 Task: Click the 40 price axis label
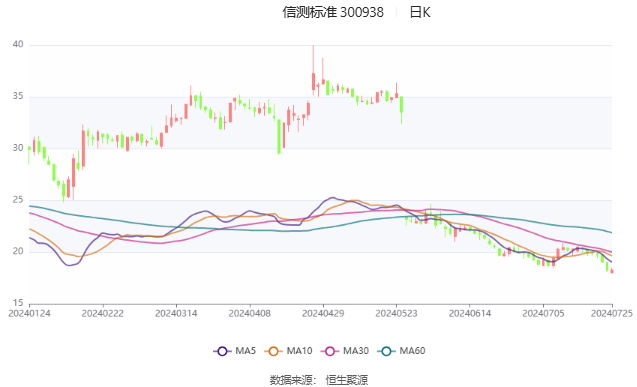click(x=18, y=44)
